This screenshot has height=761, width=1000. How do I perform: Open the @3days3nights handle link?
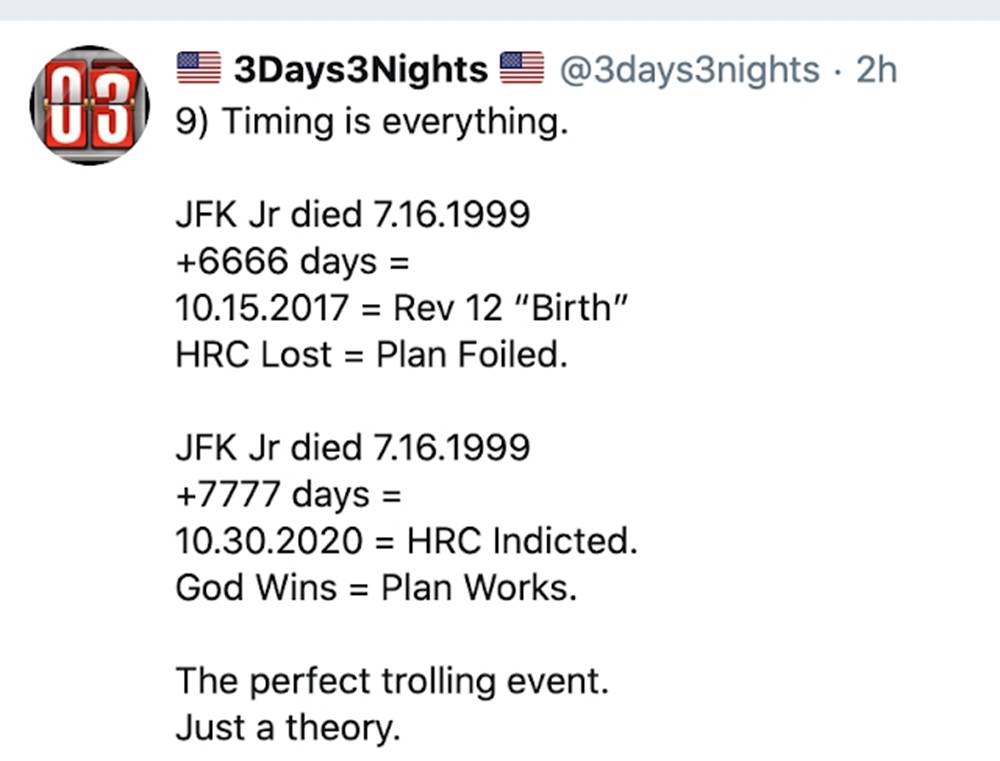click(688, 69)
